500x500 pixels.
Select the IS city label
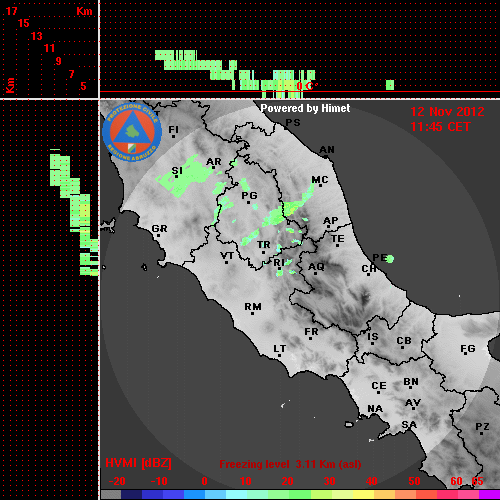point(373,337)
